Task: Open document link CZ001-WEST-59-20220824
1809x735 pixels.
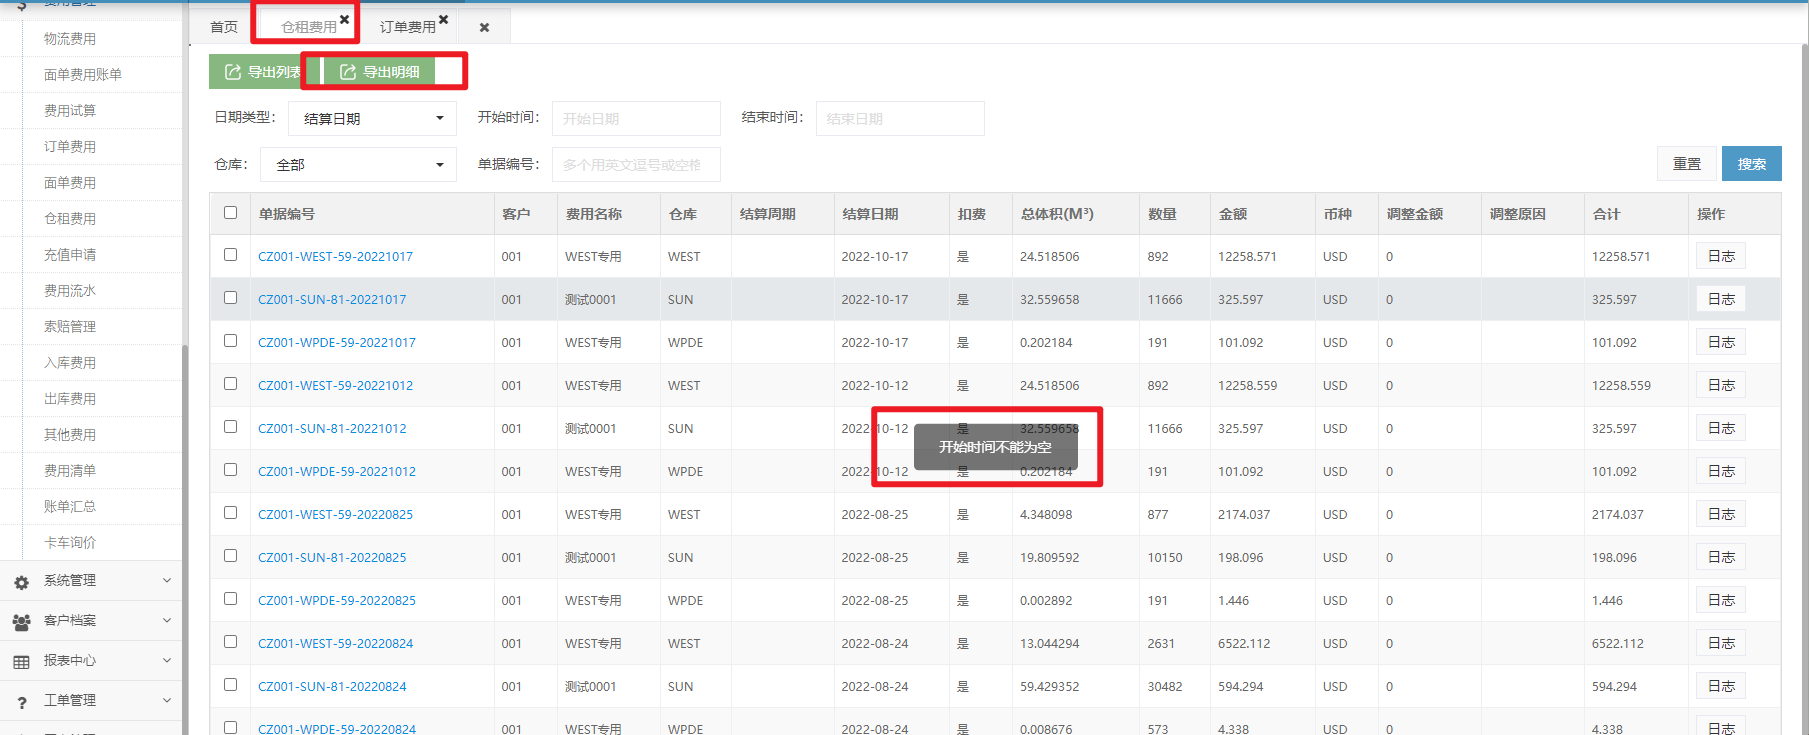Action: click(x=336, y=644)
